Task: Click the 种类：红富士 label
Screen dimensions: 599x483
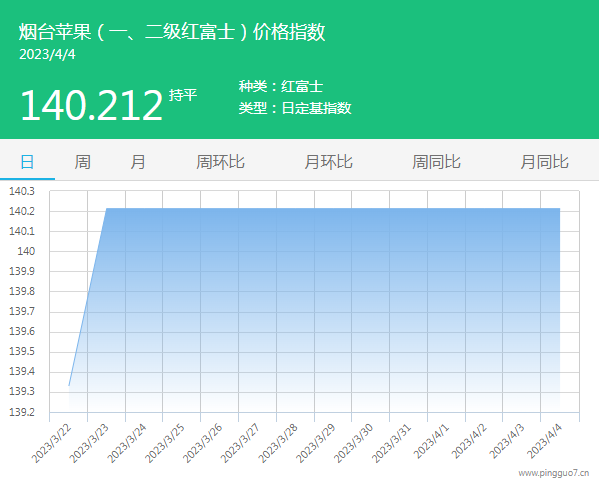Action: click(x=281, y=86)
